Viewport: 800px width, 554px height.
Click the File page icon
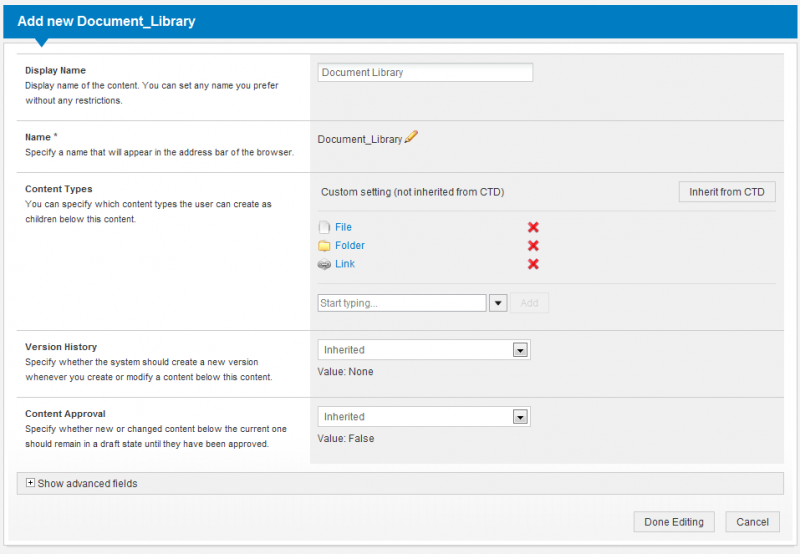pyautogui.click(x=324, y=227)
